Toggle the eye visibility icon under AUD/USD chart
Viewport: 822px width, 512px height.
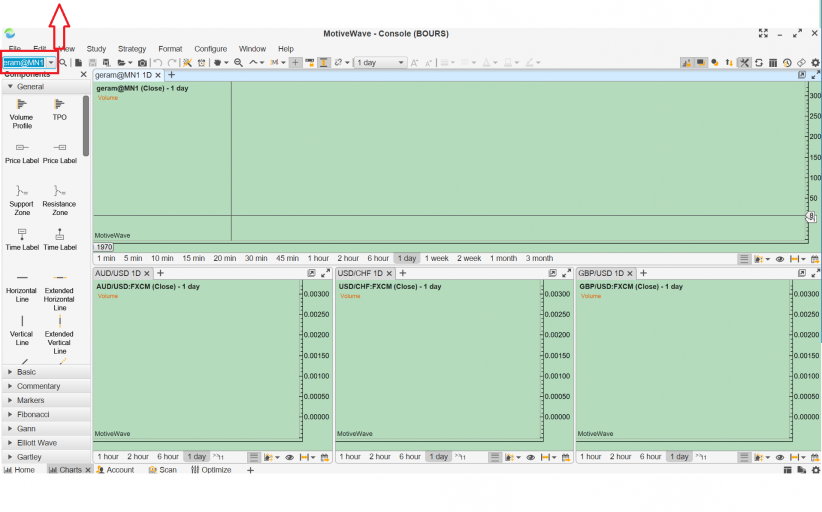(x=289, y=457)
